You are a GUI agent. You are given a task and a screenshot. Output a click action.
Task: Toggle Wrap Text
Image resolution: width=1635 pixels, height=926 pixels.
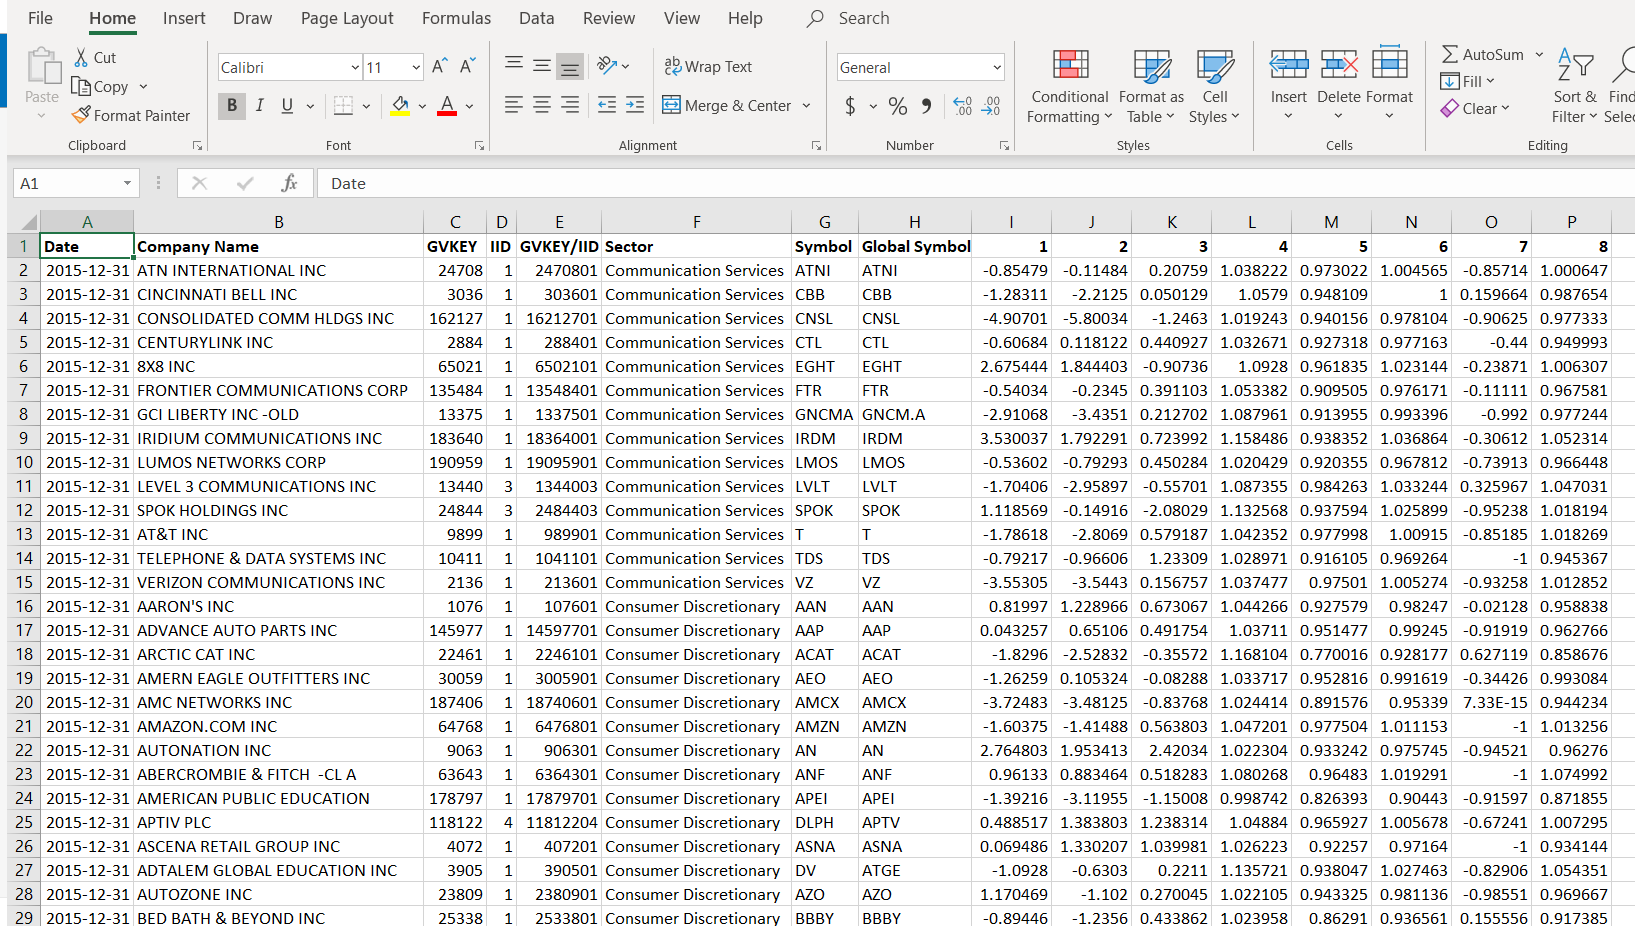708,66
